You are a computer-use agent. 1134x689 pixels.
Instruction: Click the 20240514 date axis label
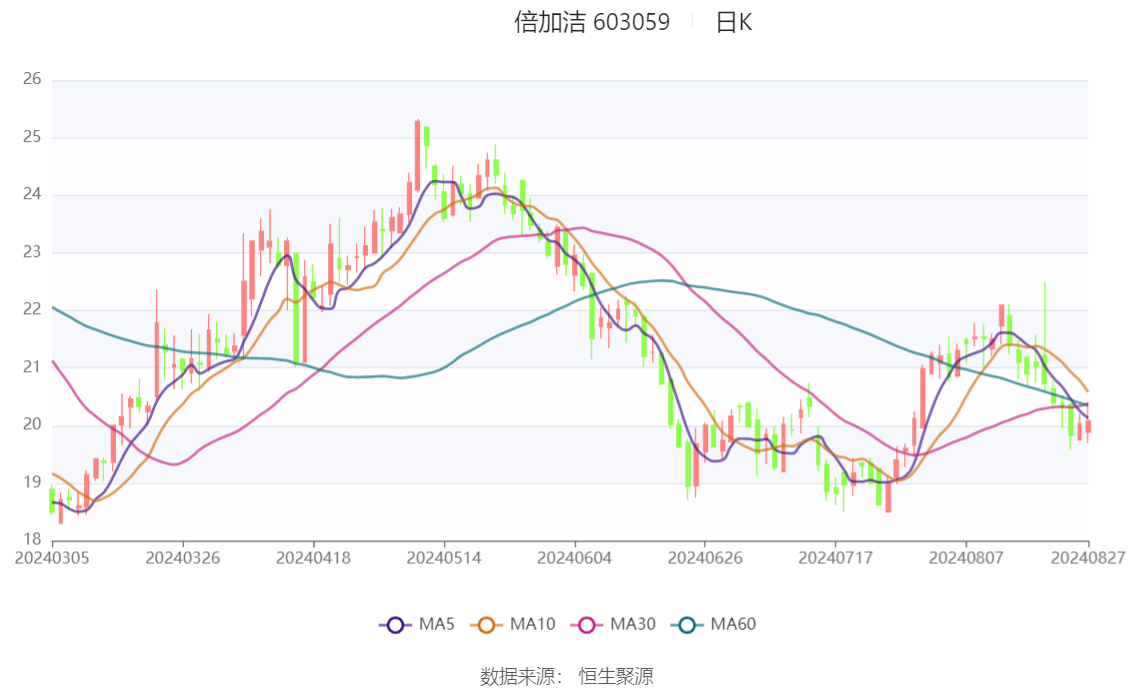444,558
